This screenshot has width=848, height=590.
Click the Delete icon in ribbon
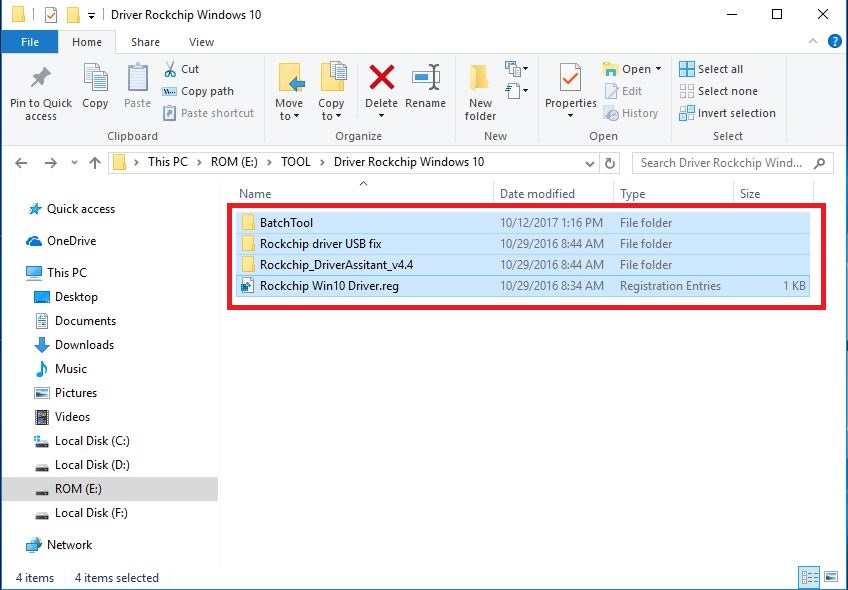381,80
